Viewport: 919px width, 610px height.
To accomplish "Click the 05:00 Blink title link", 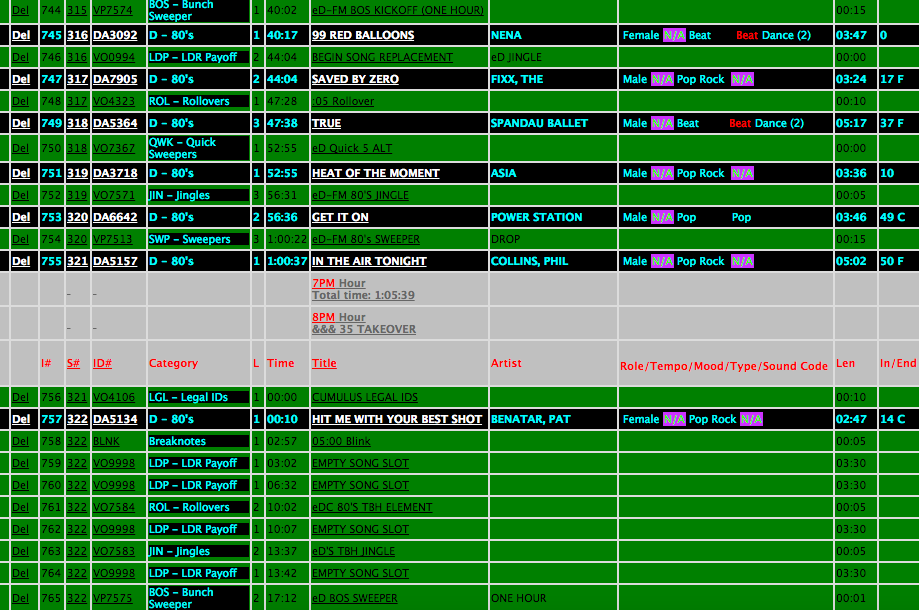I will coord(341,441).
